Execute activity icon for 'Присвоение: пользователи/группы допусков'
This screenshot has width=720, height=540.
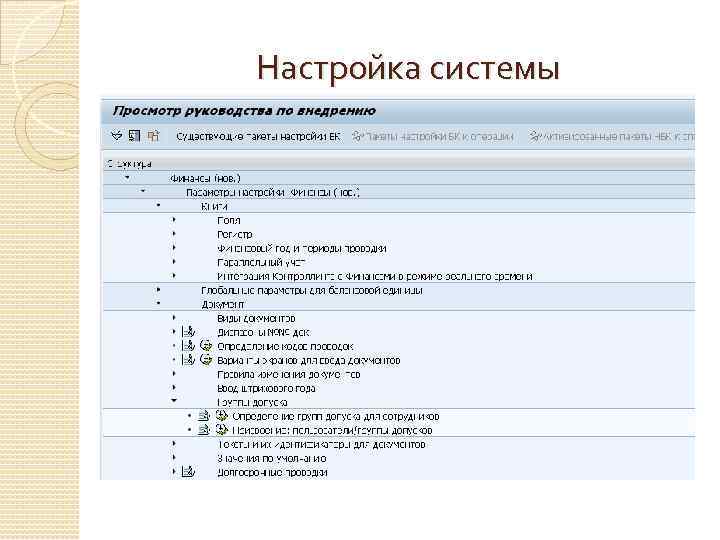pyautogui.click(x=222, y=430)
